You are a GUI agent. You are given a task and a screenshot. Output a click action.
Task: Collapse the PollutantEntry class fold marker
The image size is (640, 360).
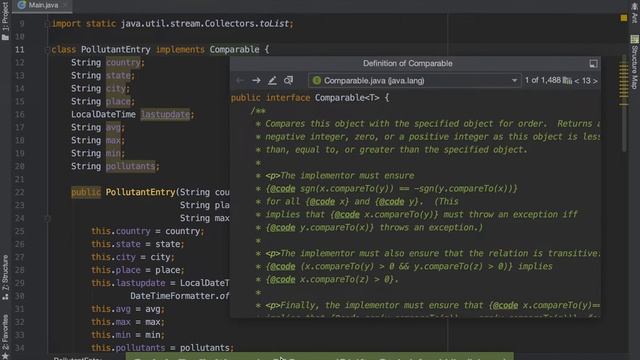click(47, 50)
